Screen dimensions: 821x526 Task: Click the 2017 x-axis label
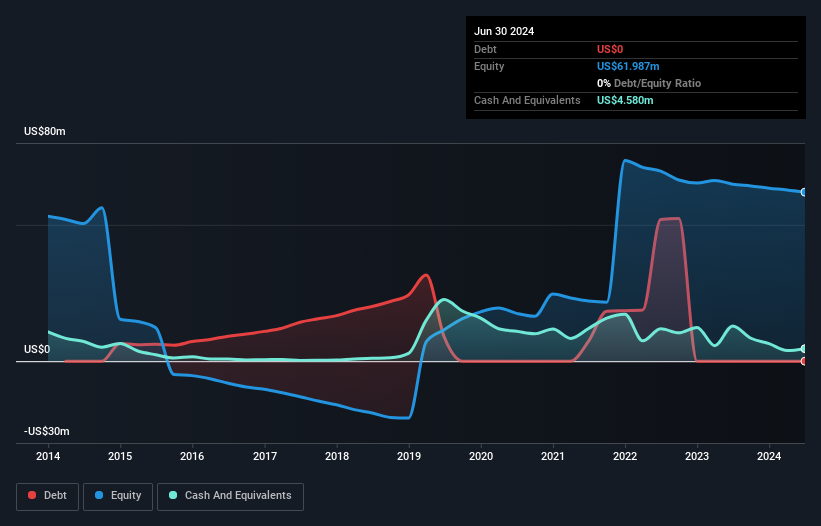click(x=265, y=456)
